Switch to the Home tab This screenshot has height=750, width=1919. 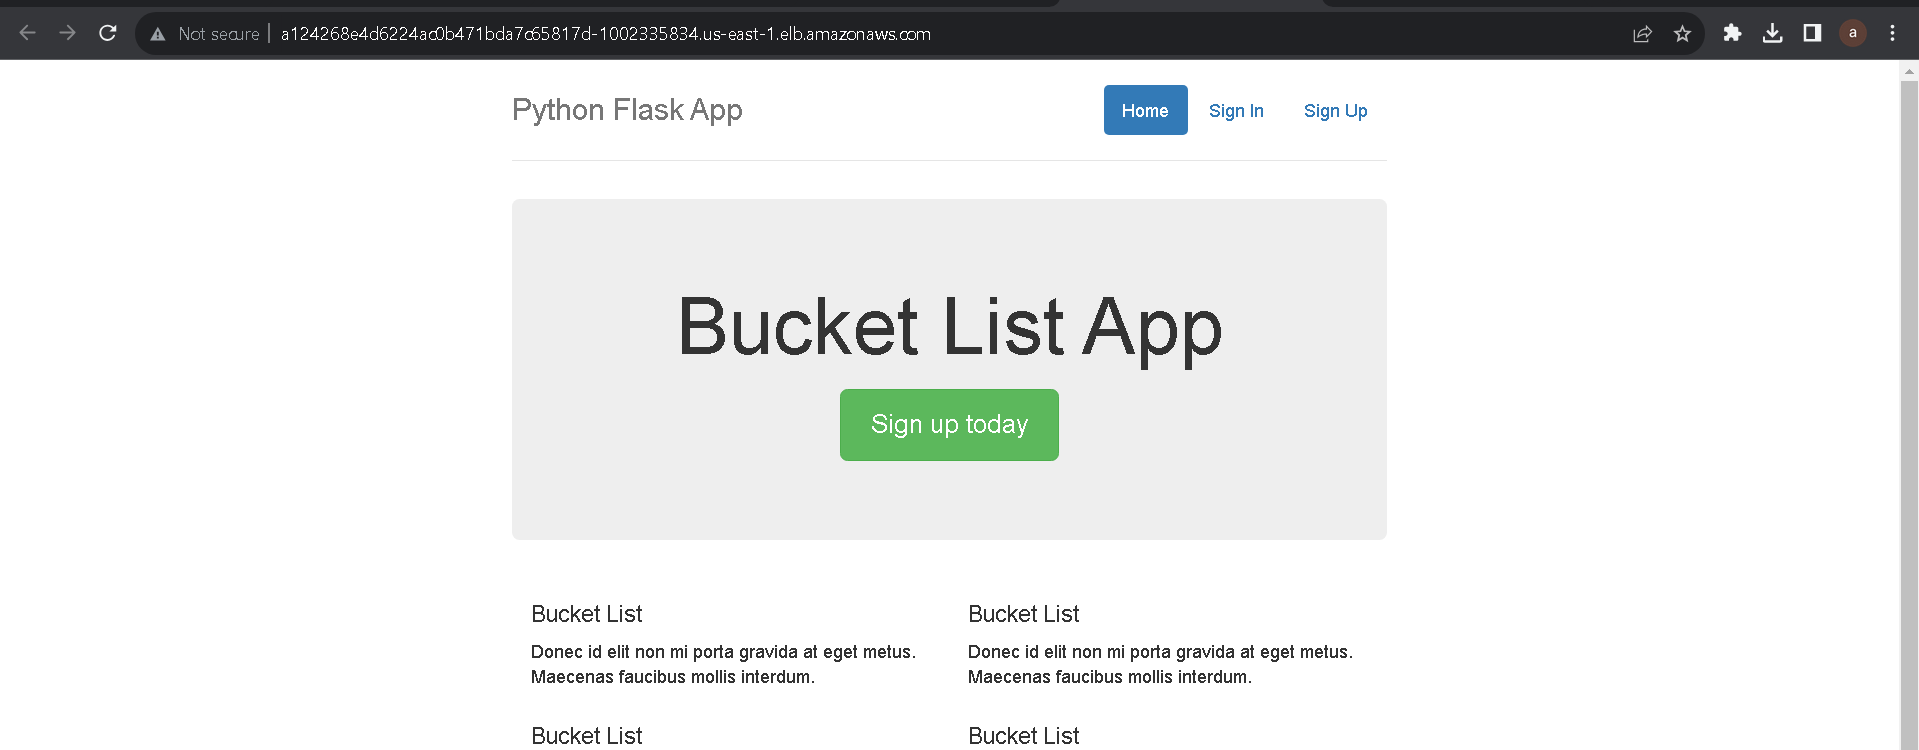pos(1145,110)
